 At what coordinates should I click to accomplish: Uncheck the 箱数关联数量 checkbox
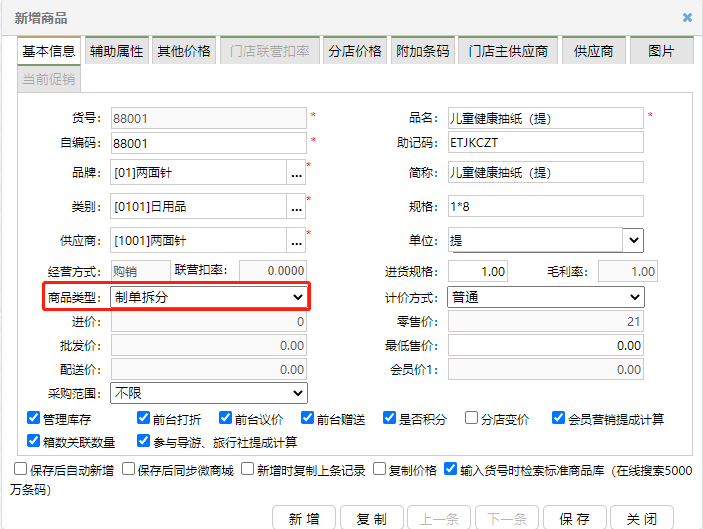point(33,441)
